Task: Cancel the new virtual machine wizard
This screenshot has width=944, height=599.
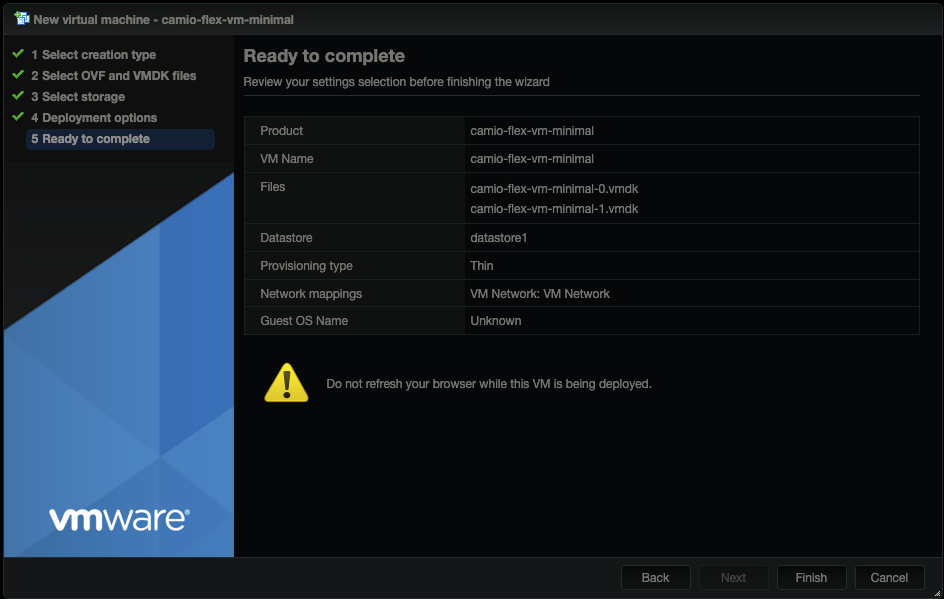Action: coord(889,578)
